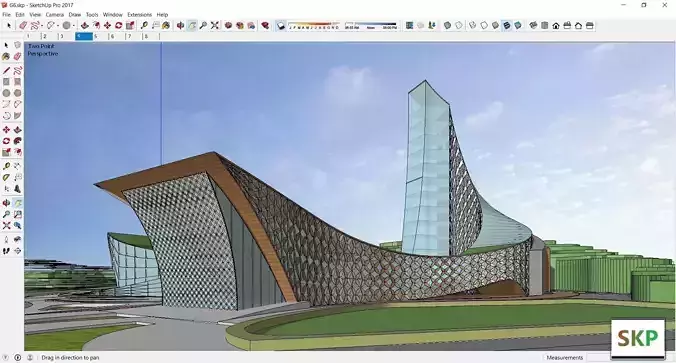Select the Make Component tool in left toolset
The image size is (676, 363).
tap(17, 45)
